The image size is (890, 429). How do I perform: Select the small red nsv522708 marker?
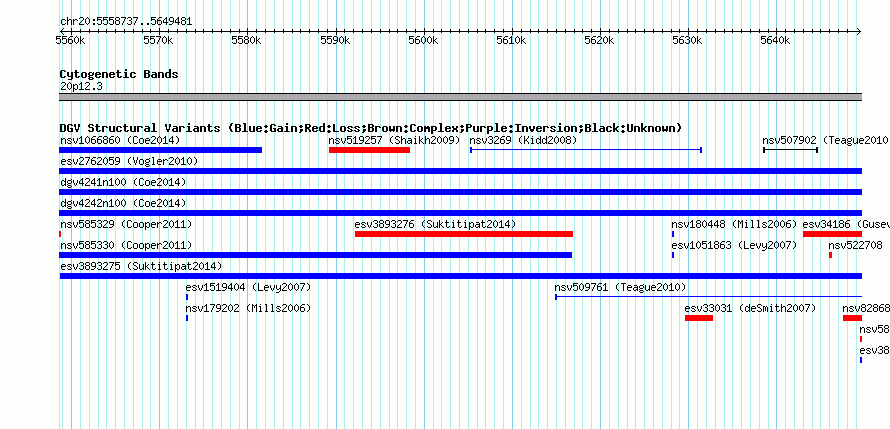(x=830, y=255)
